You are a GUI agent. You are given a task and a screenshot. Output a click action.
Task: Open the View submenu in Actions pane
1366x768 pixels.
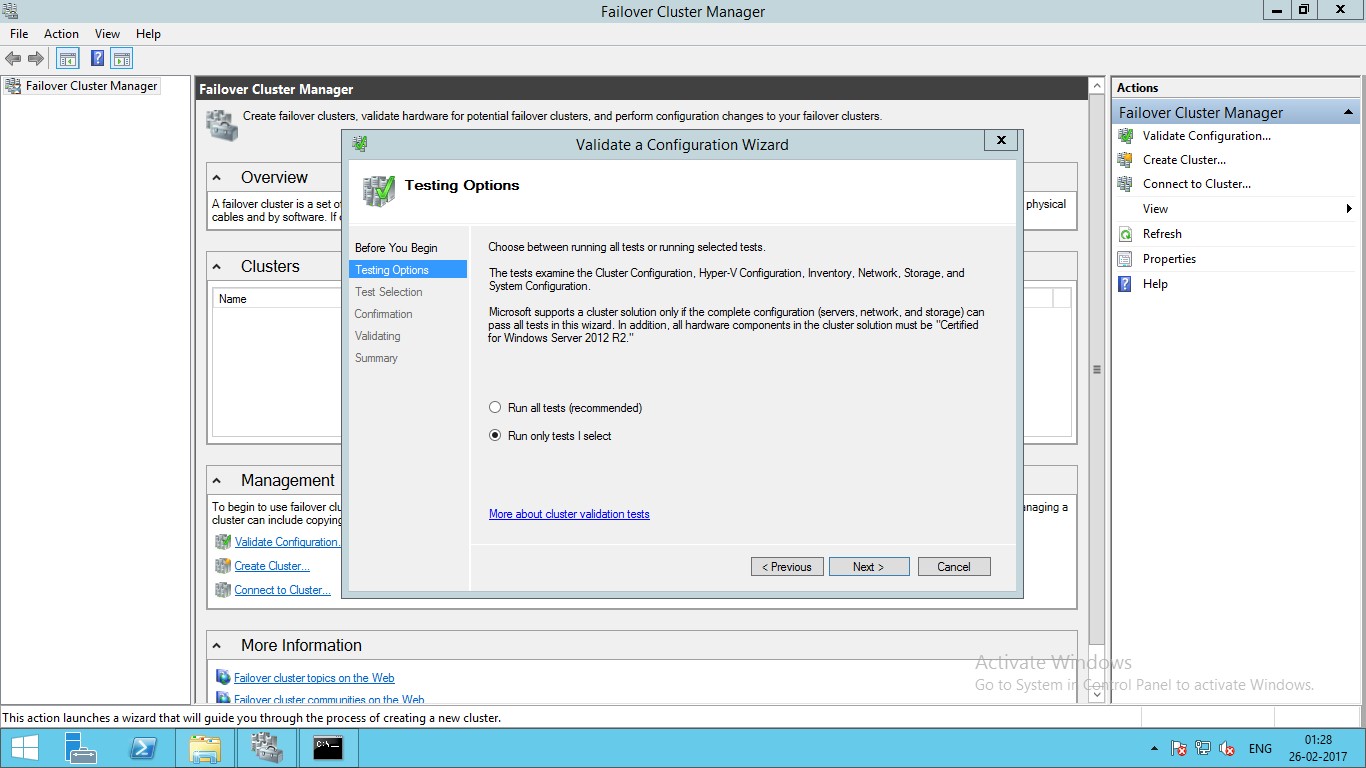(x=1236, y=209)
